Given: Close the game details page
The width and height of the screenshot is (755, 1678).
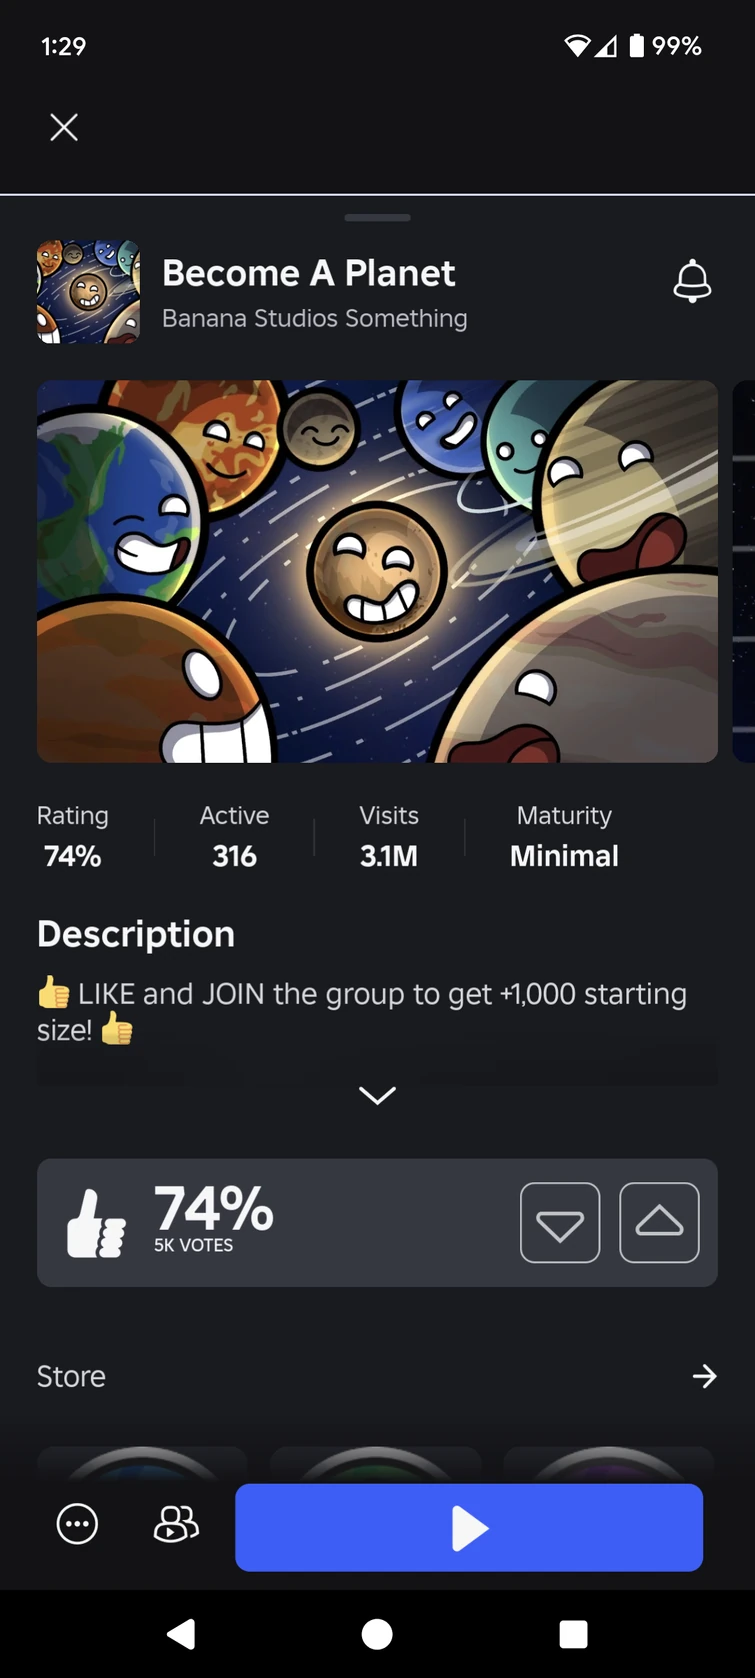Looking at the screenshot, I should [x=64, y=127].
